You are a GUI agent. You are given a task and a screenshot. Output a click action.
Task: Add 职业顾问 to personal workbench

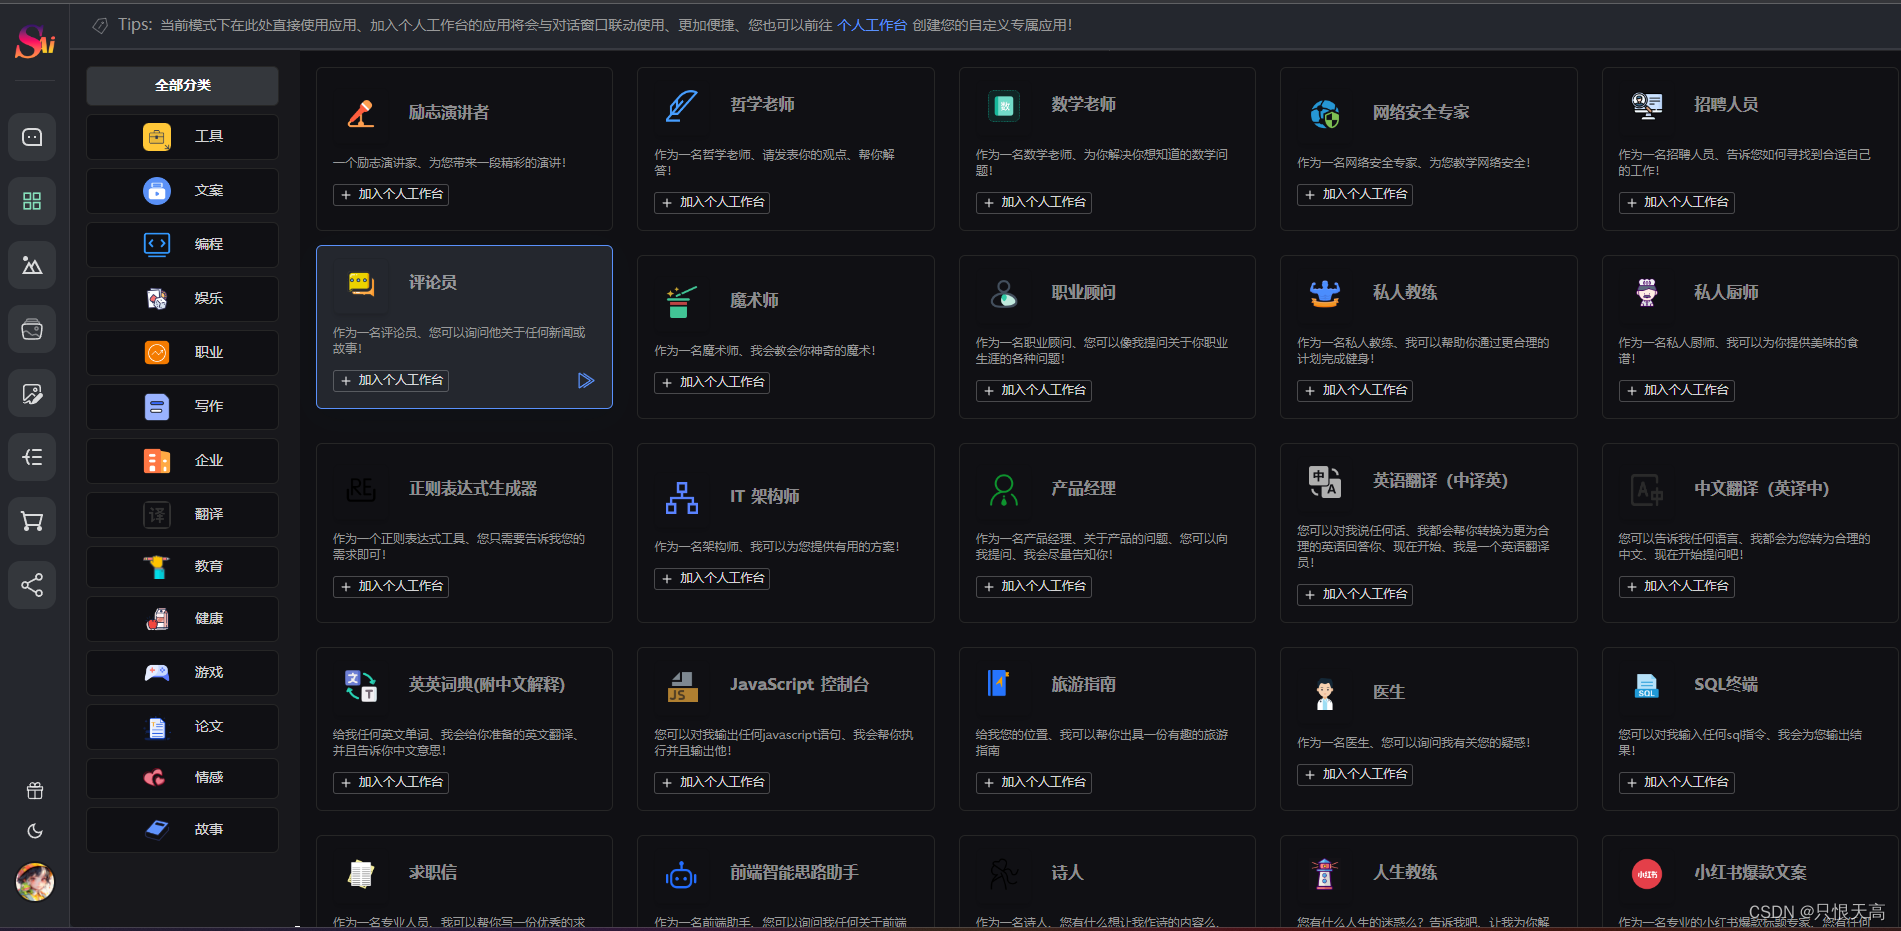1034,391
